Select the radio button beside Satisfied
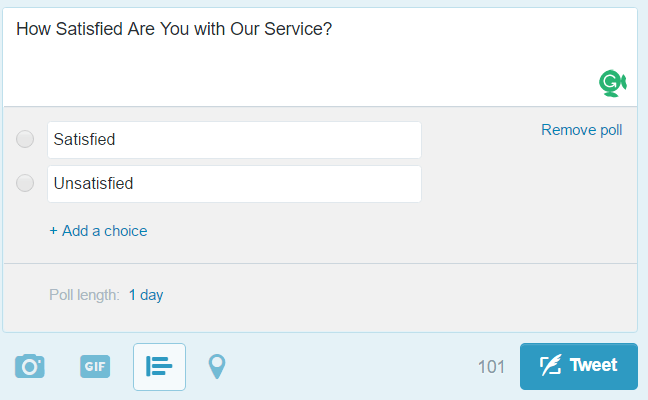Viewport: 648px width, 400px height. pyautogui.click(x=26, y=140)
